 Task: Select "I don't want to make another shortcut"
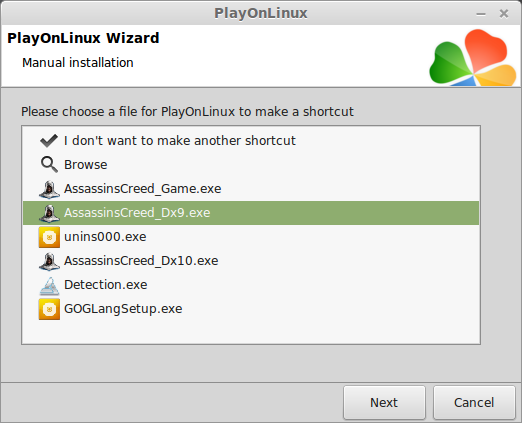pyautogui.click(x=180, y=141)
